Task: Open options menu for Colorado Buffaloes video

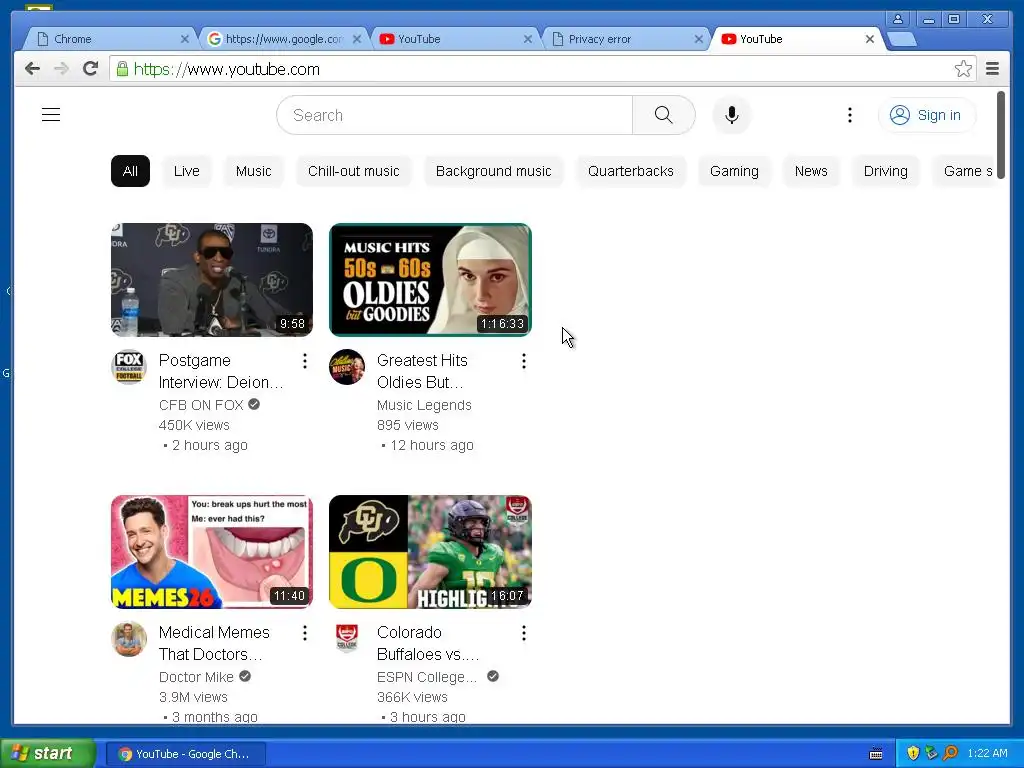Action: pos(523,633)
